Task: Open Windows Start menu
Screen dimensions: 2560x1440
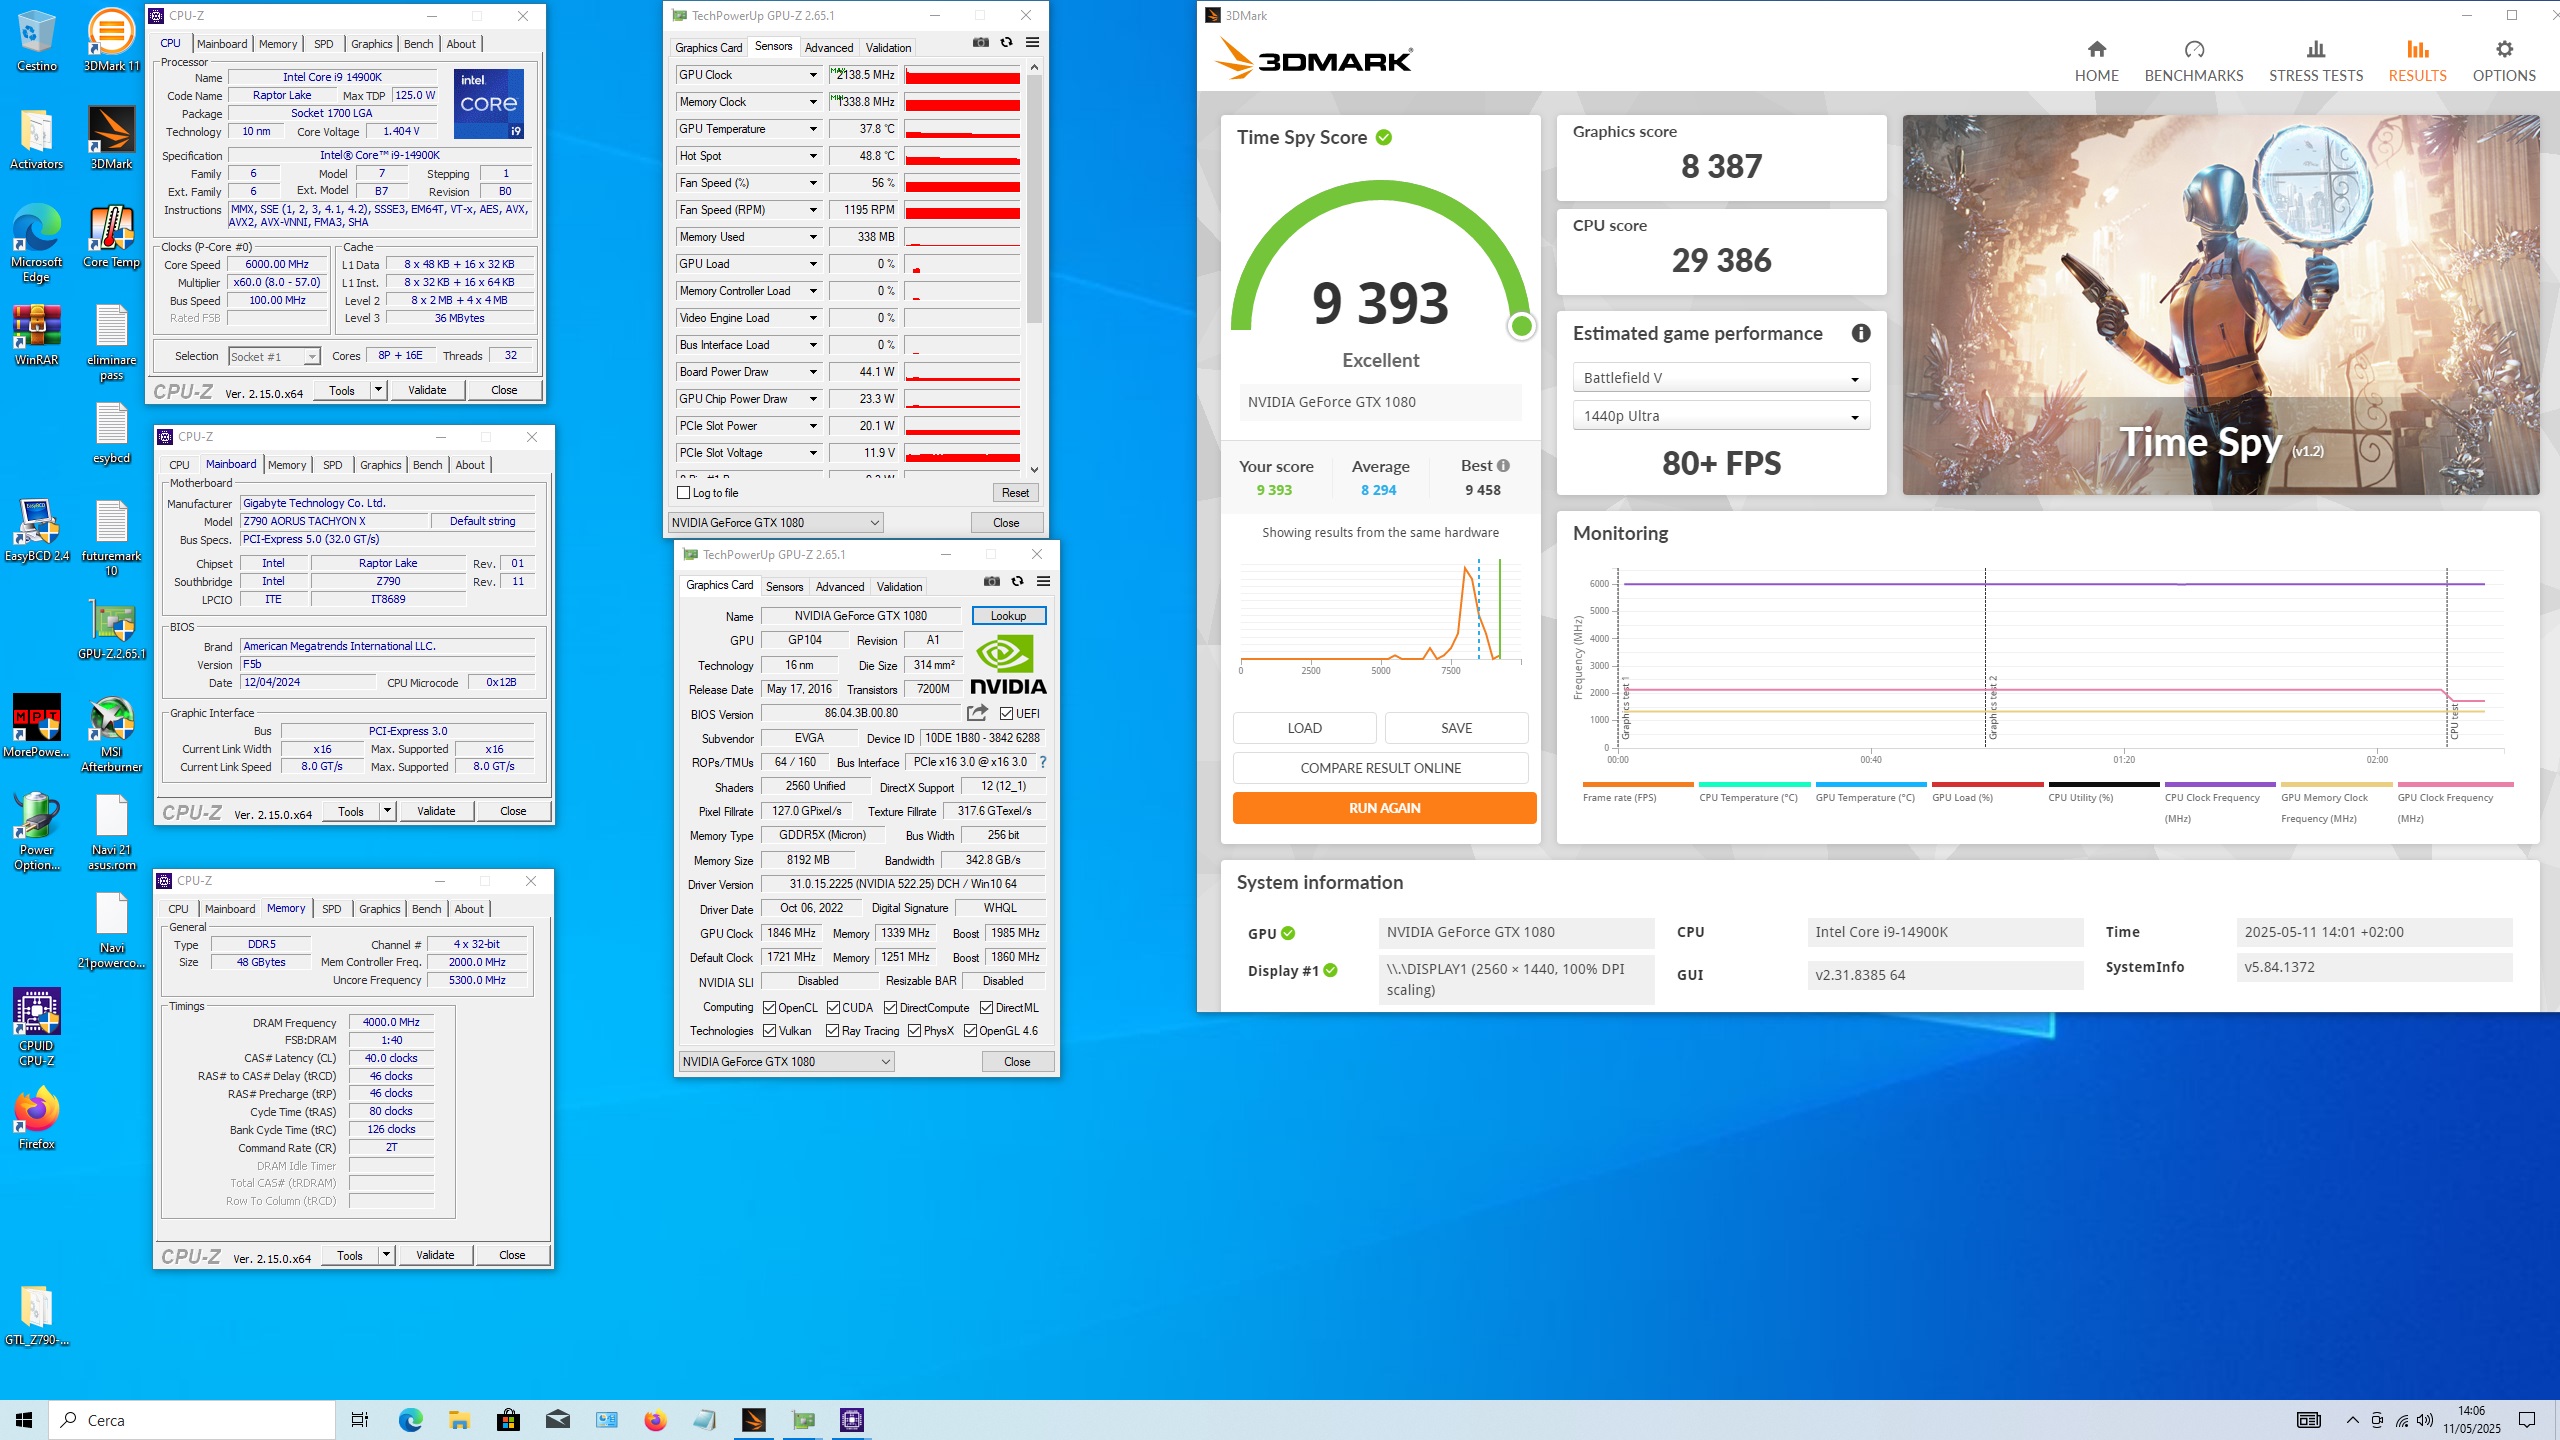Action: (24, 1420)
